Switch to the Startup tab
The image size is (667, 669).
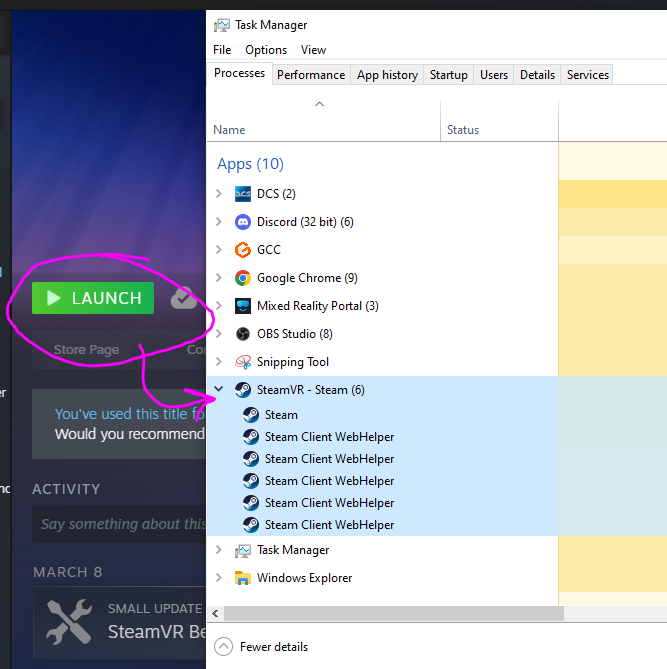point(449,75)
